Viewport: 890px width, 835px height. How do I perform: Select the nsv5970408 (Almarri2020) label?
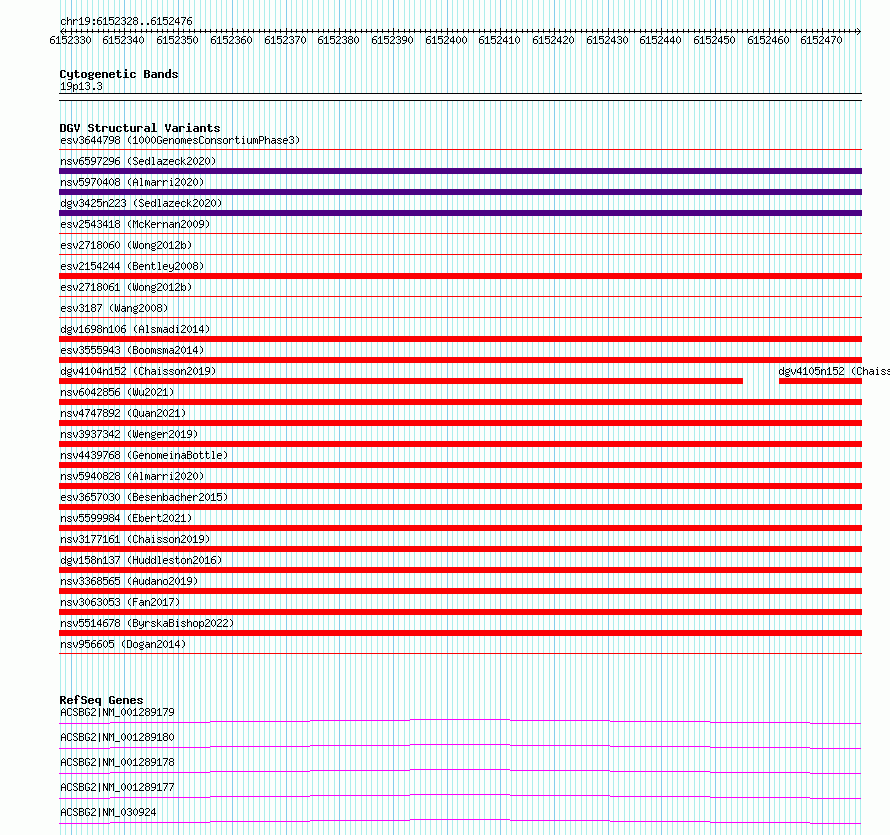tap(132, 182)
